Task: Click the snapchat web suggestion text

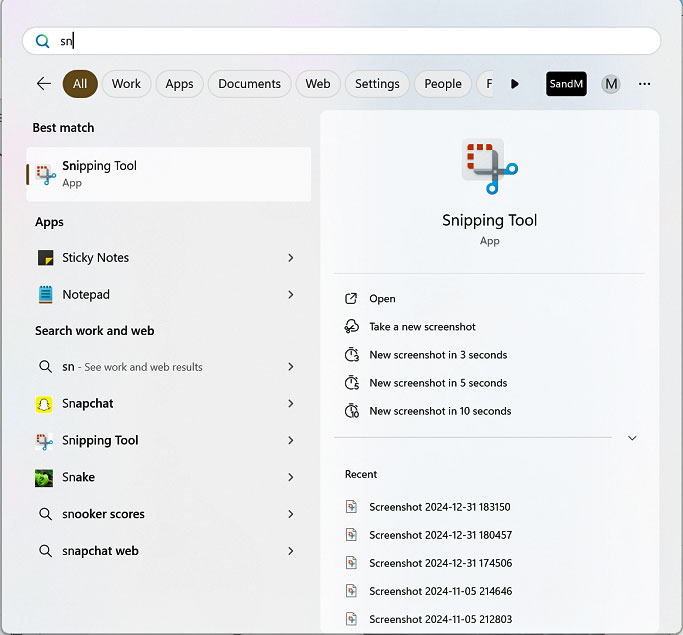Action: [100, 551]
